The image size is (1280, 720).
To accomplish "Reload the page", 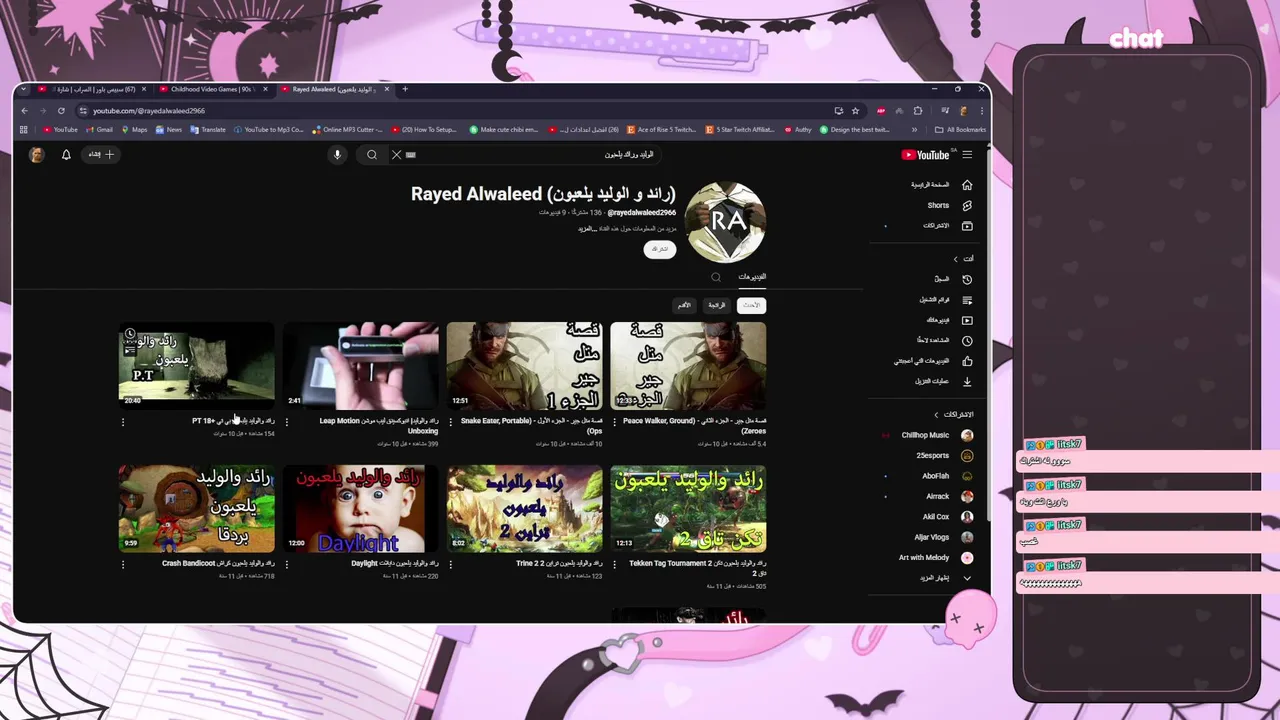I will [x=61, y=111].
